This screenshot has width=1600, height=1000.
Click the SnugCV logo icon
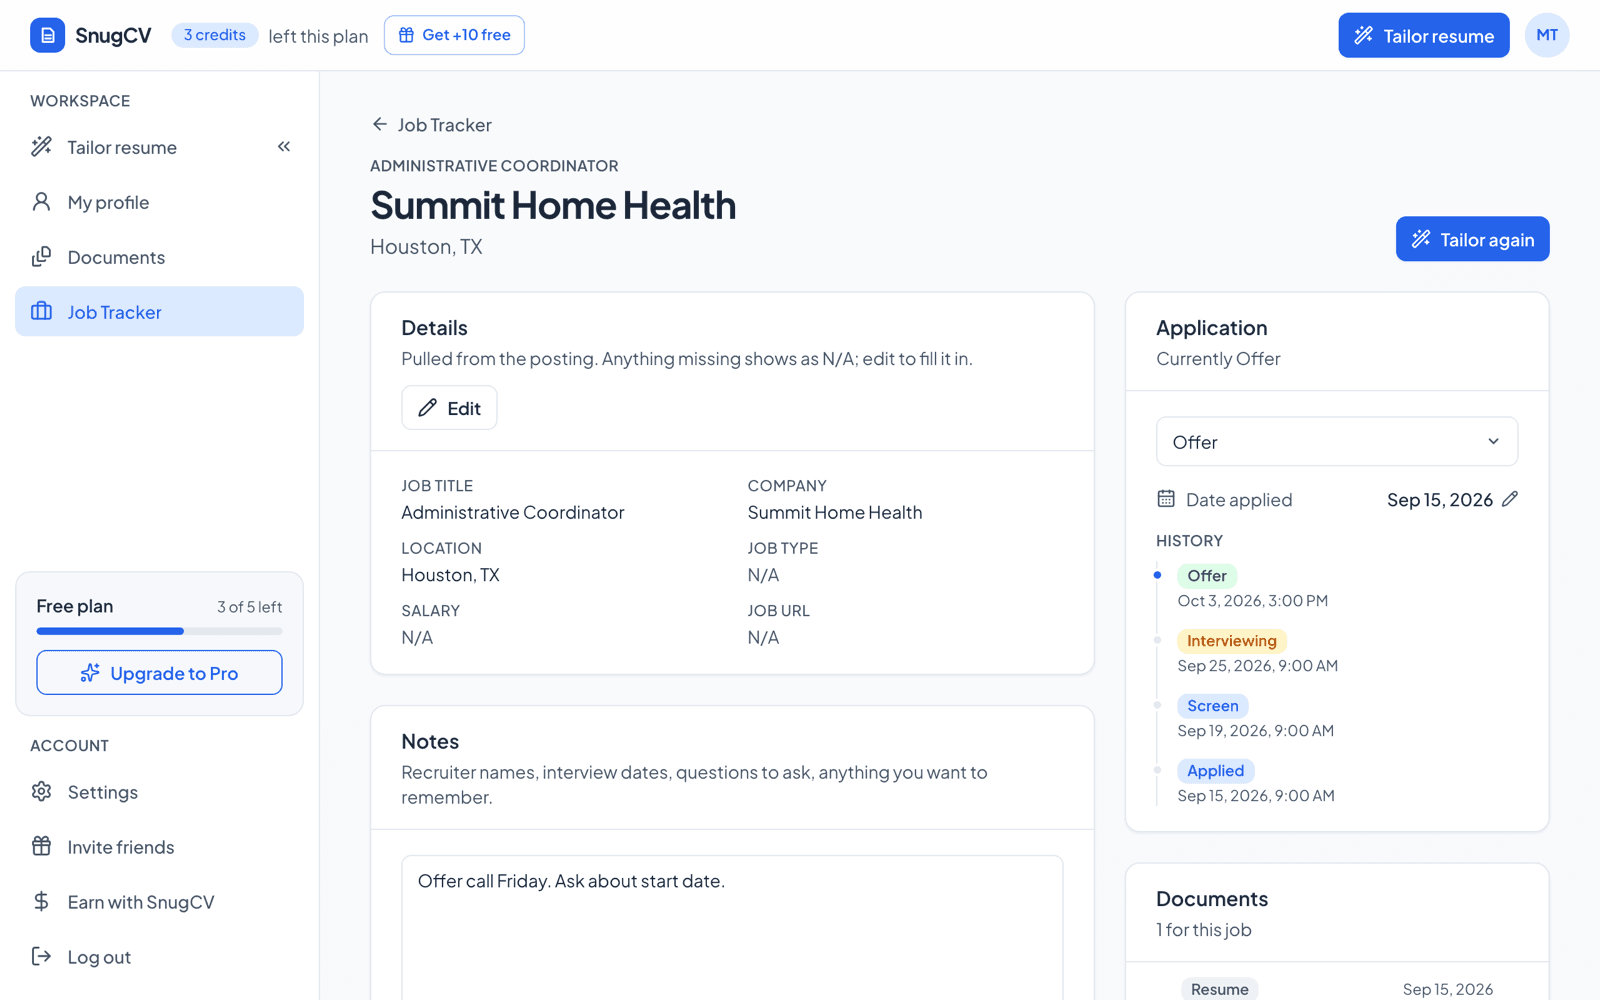(x=47, y=35)
